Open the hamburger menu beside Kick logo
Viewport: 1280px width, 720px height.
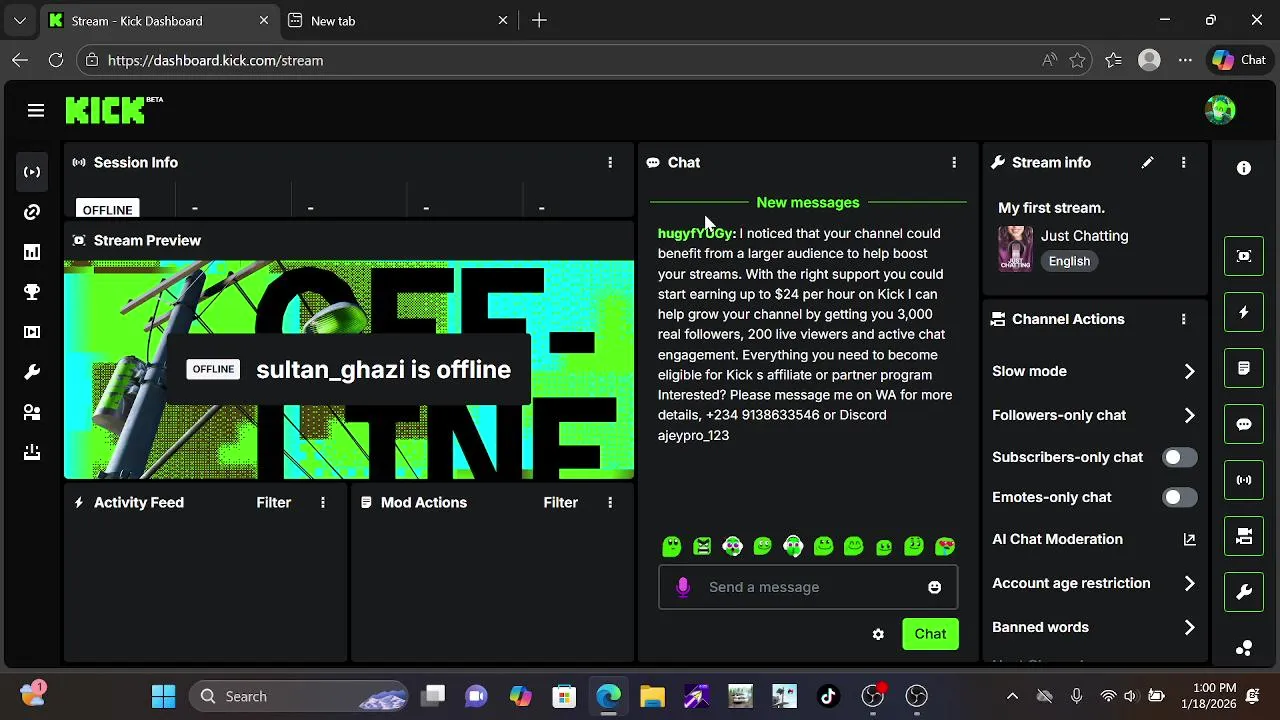tap(36, 111)
